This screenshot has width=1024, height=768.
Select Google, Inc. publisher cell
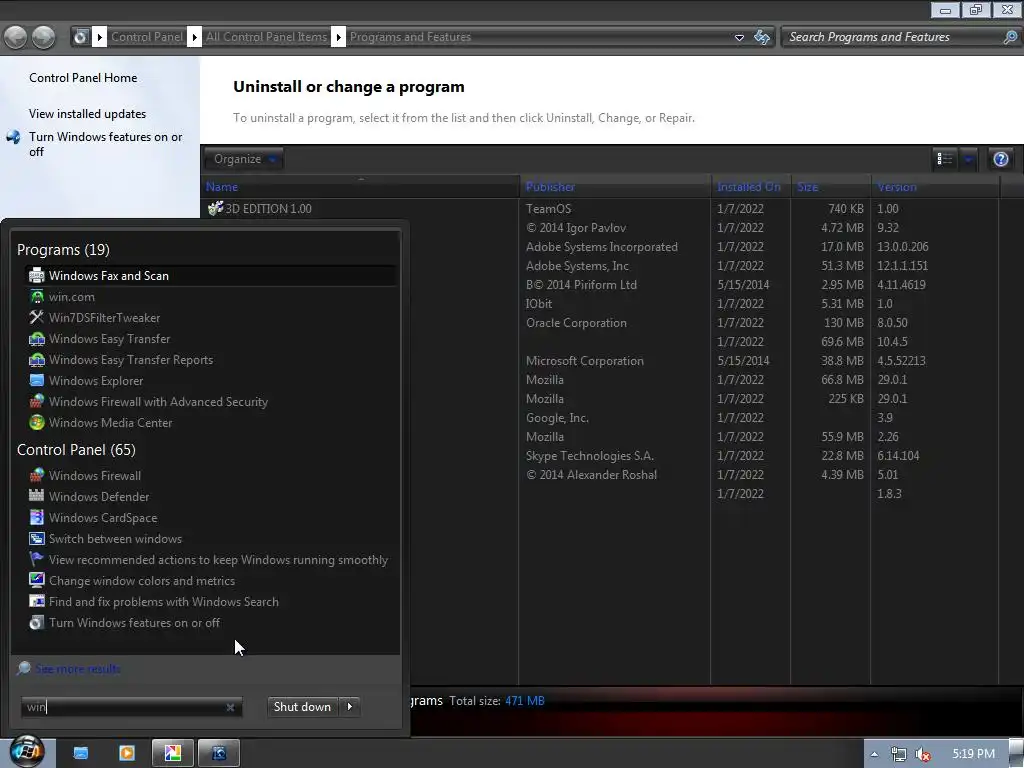557,417
